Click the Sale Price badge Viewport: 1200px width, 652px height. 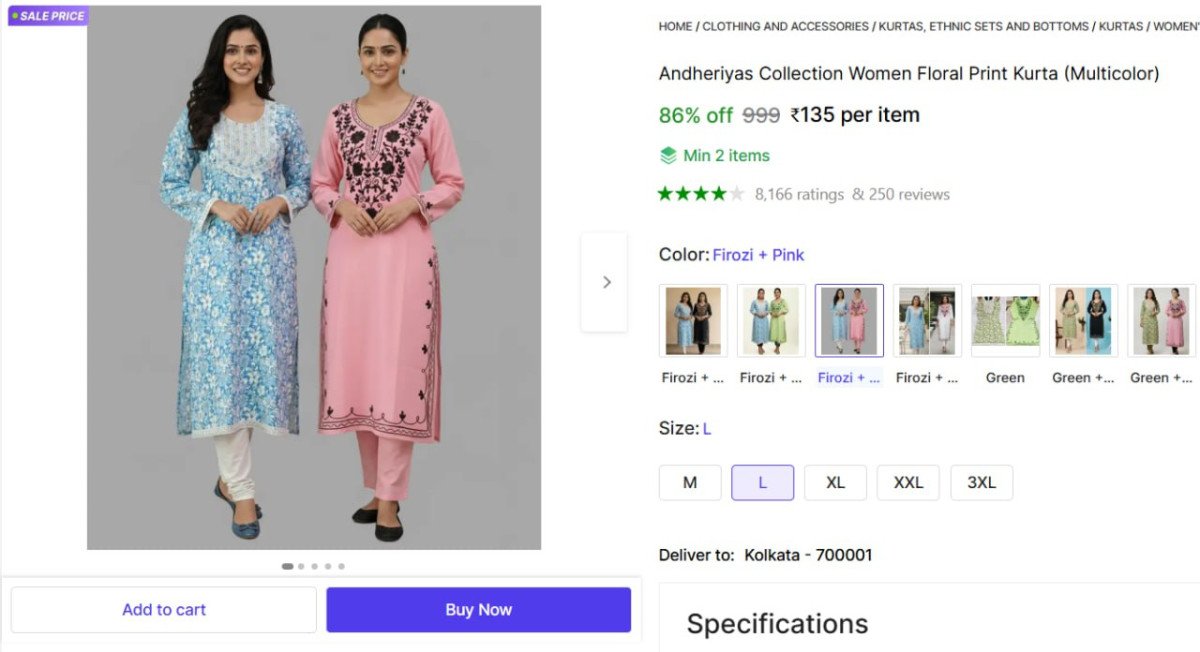click(x=48, y=16)
